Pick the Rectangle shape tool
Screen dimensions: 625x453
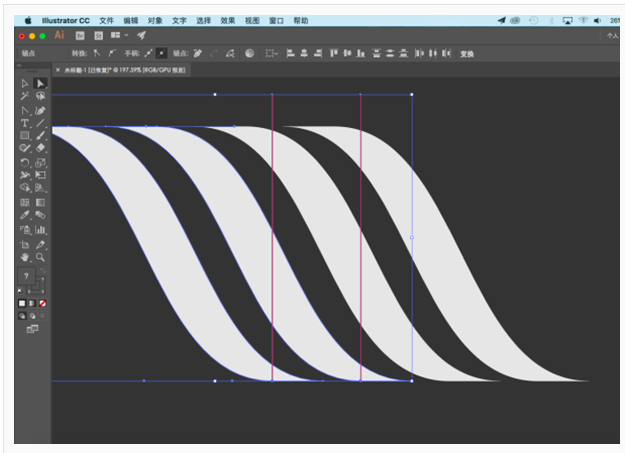point(25,135)
